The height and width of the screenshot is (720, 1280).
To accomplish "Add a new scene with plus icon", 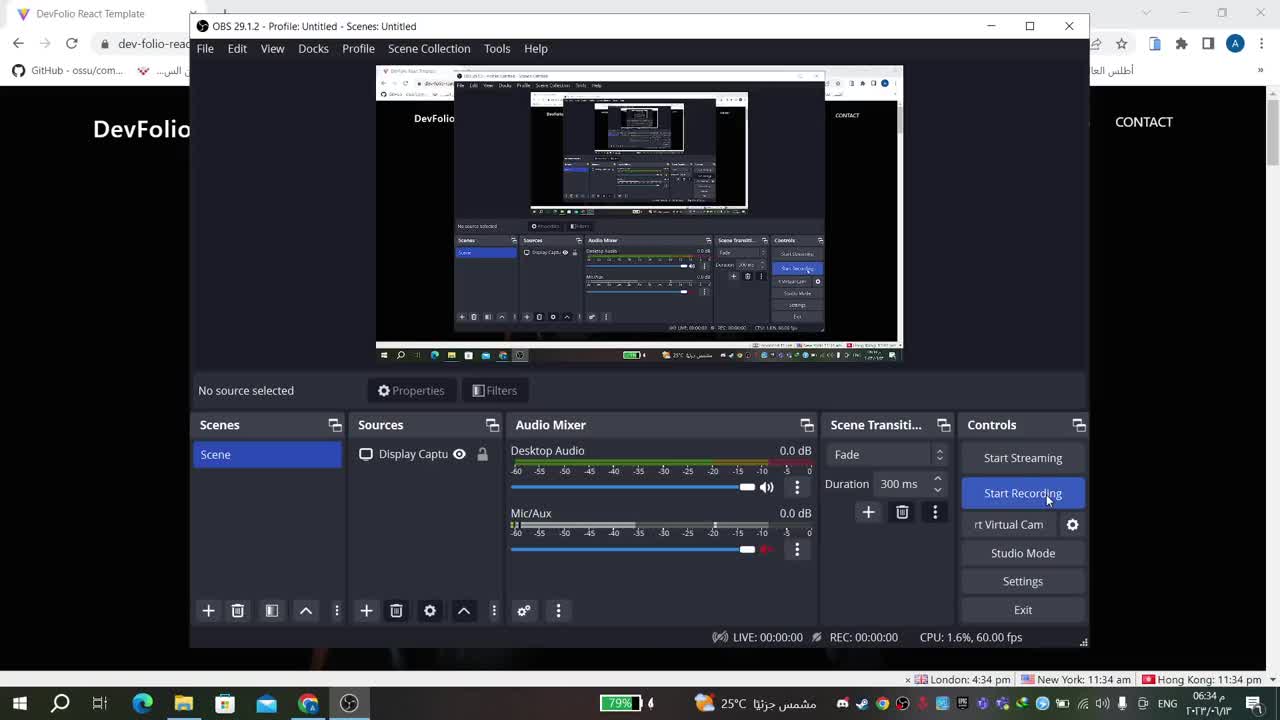I will tap(208, 611).
